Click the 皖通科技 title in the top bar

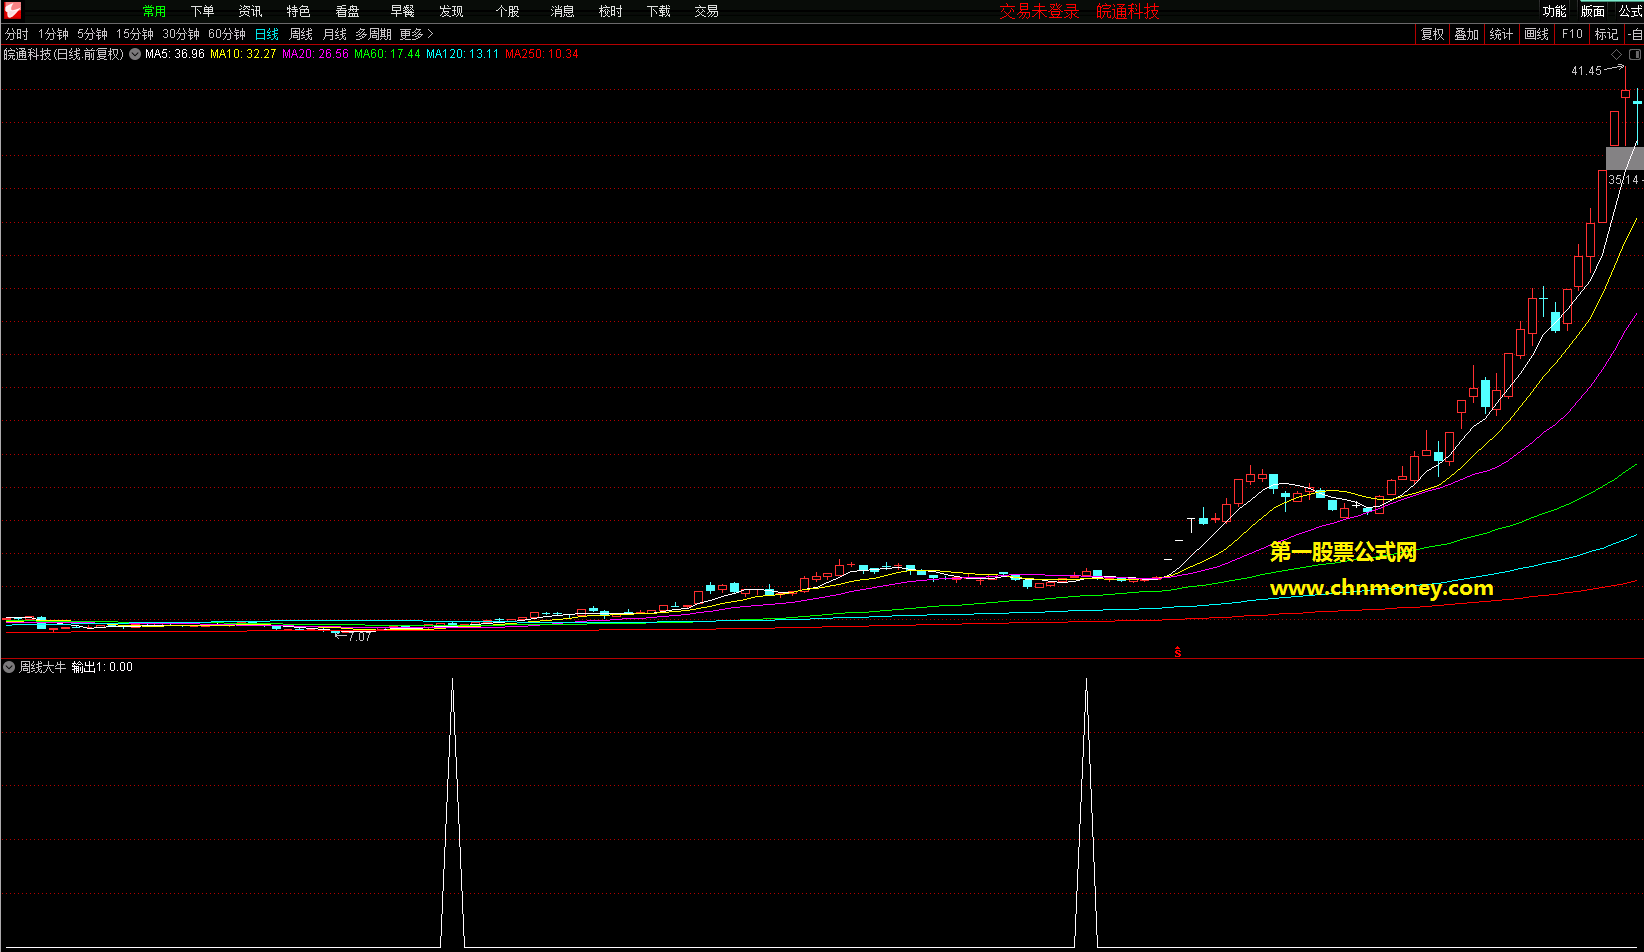[x=1128, y=11]
